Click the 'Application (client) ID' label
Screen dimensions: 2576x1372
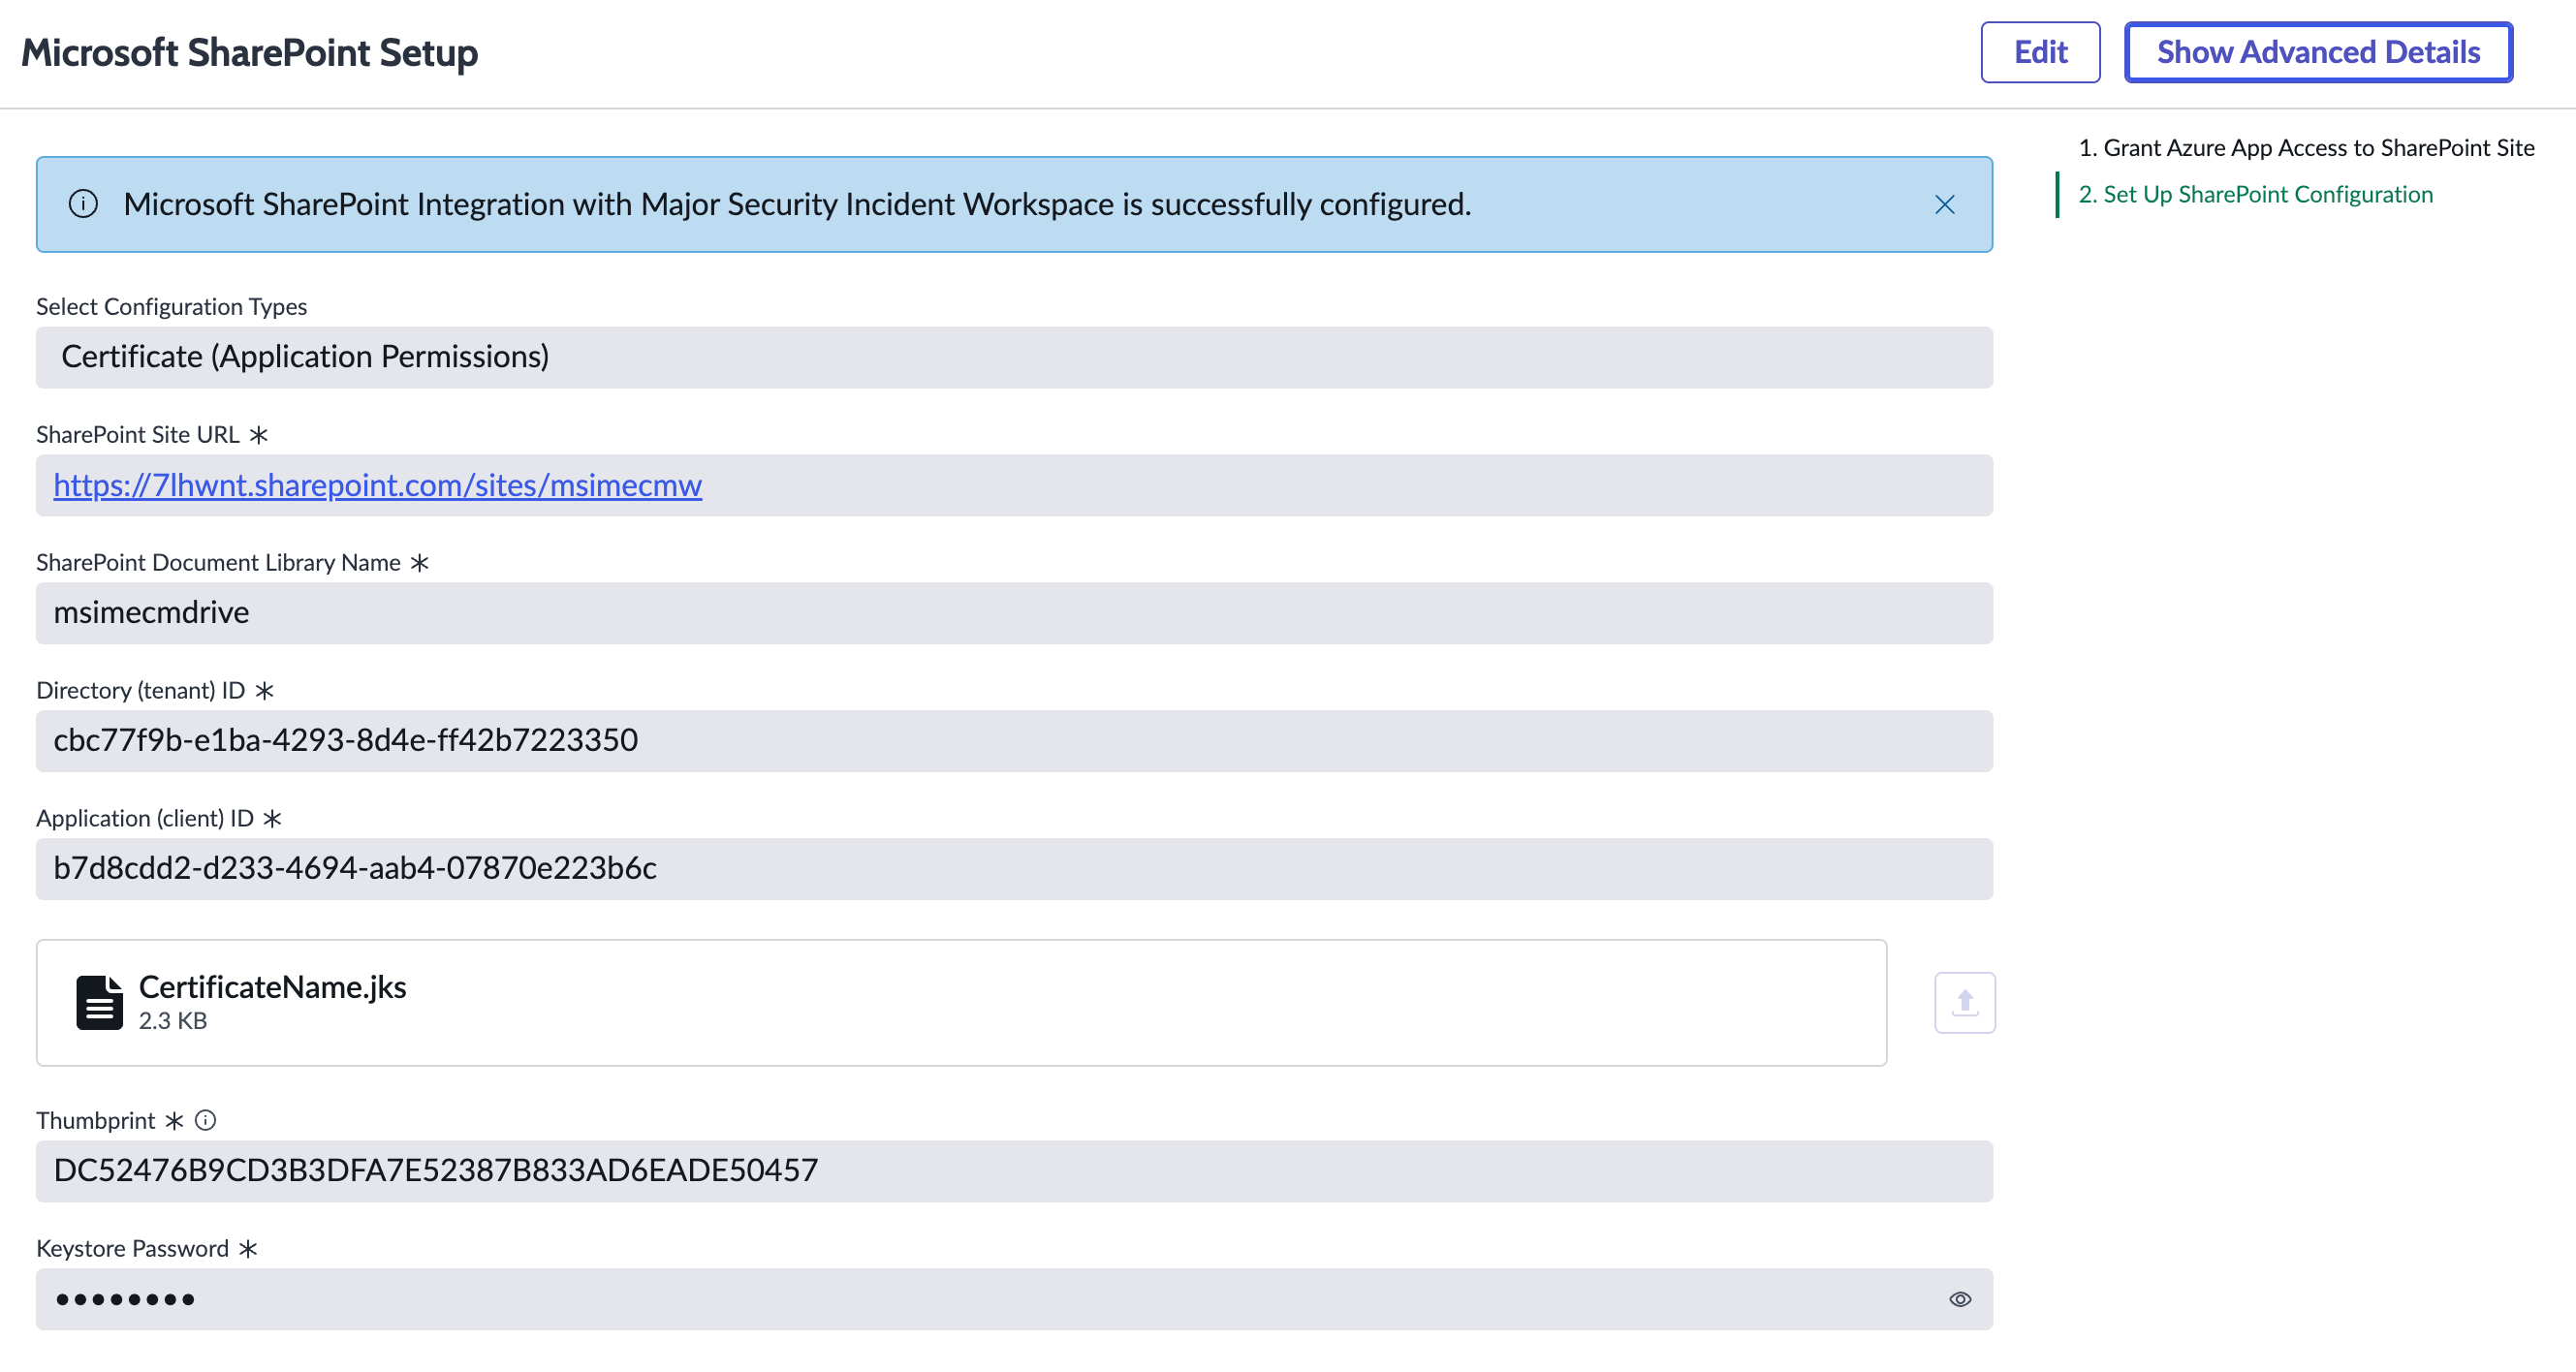pyautogui.click(x=145, y=819)
